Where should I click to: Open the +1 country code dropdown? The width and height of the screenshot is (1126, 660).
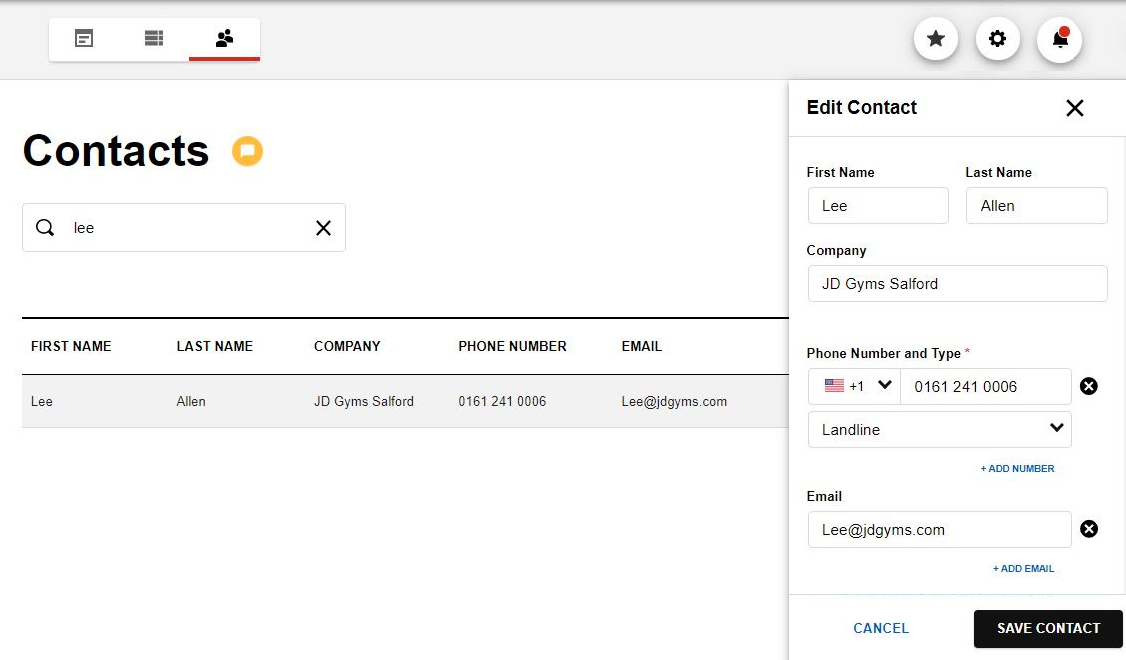855,386
